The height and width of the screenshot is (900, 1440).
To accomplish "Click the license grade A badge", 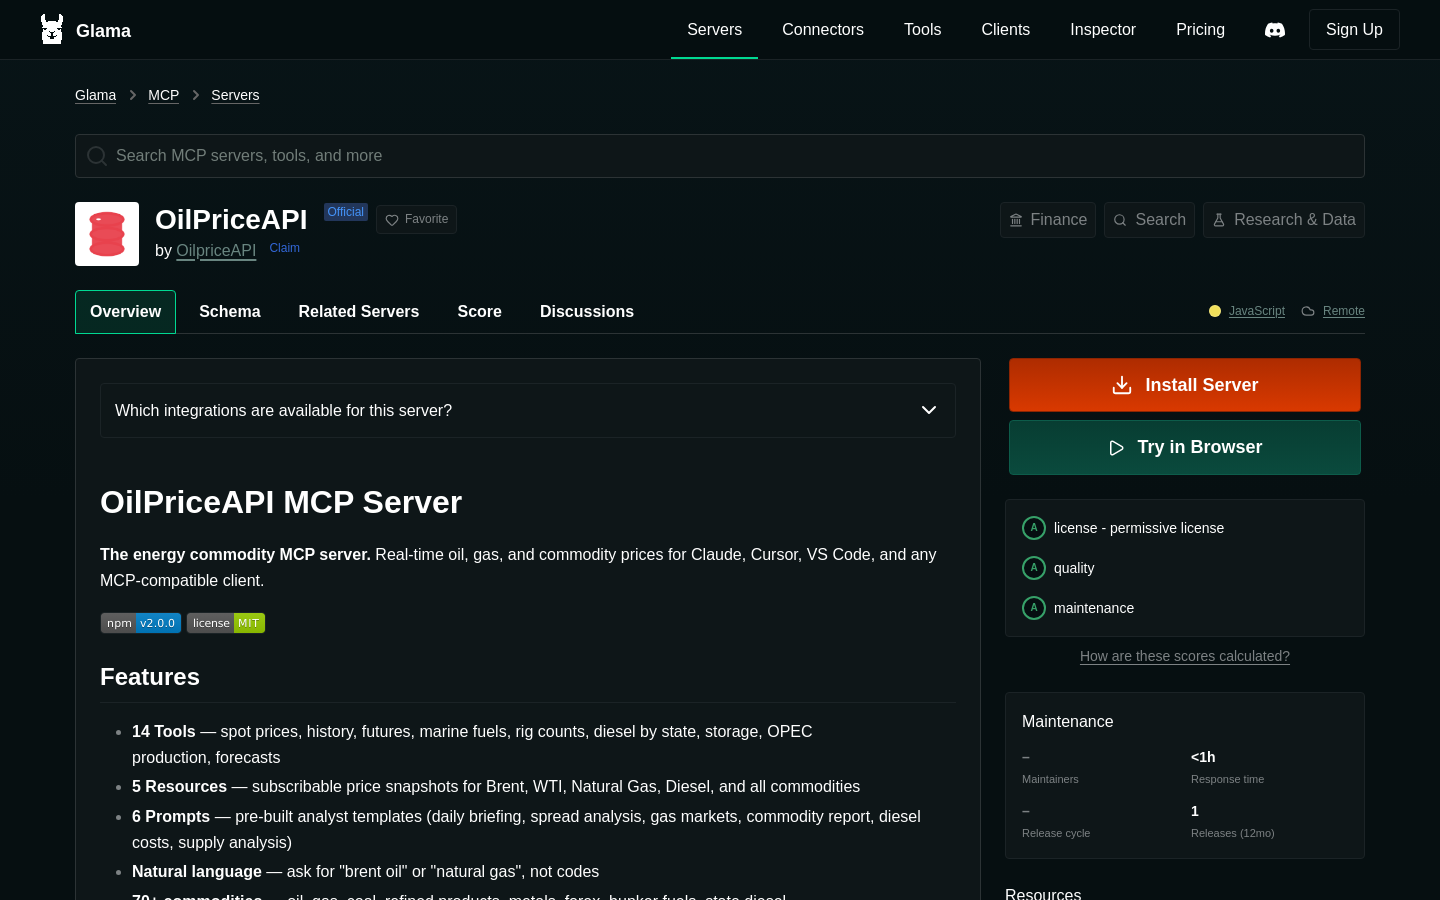I will (1034, 528).
